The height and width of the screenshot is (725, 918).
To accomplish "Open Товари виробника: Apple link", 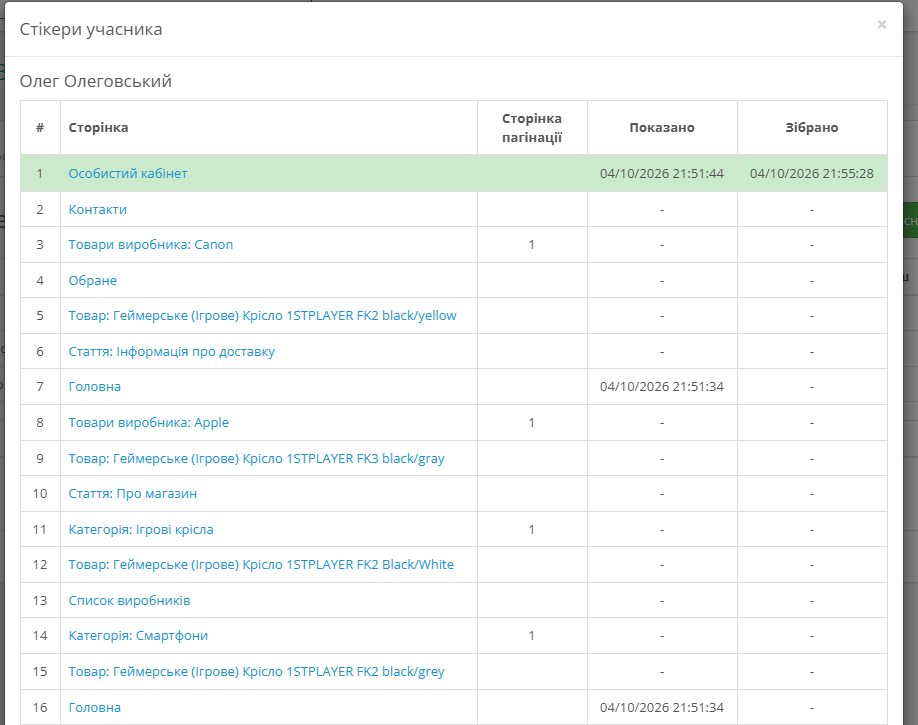I will tap(149, 422).
